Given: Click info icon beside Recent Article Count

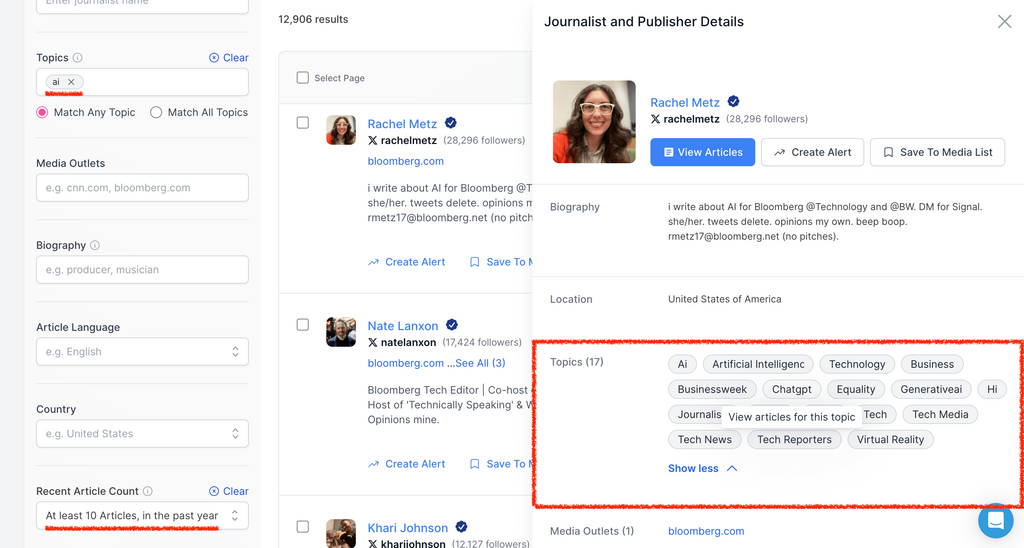Looking at the screenshot, I should [x=148, y=491].
